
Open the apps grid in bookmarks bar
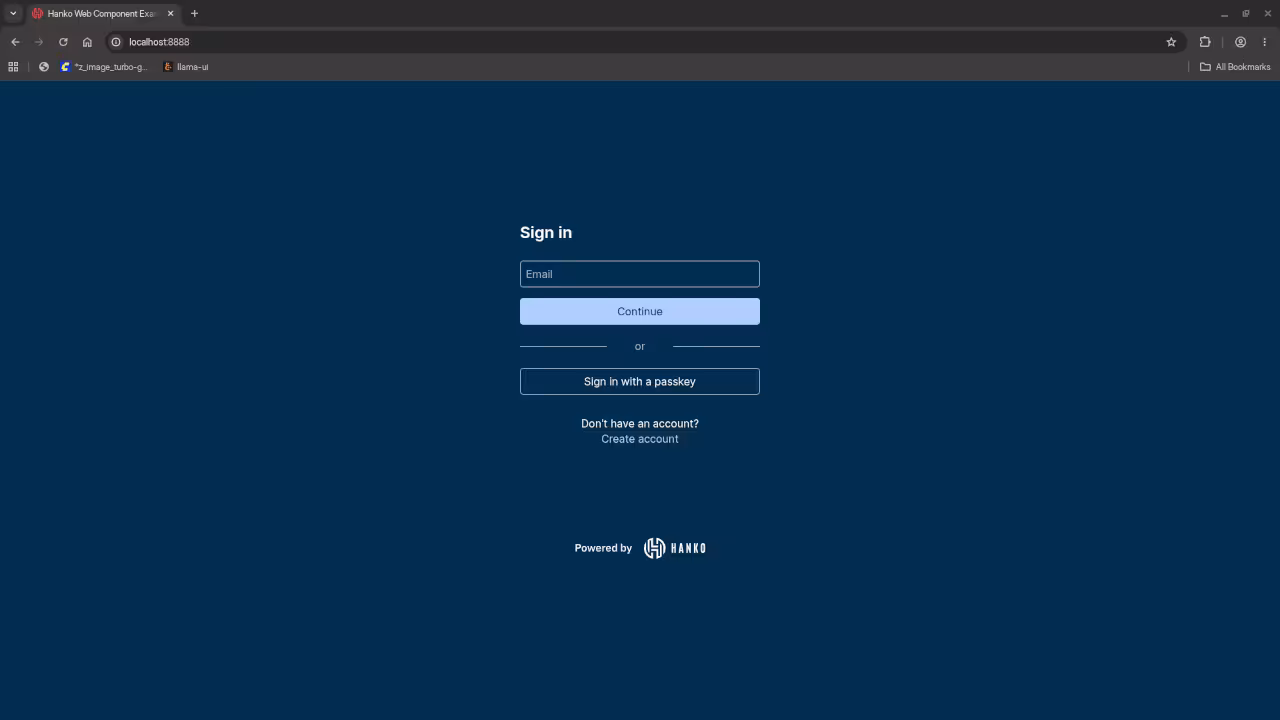13,67
